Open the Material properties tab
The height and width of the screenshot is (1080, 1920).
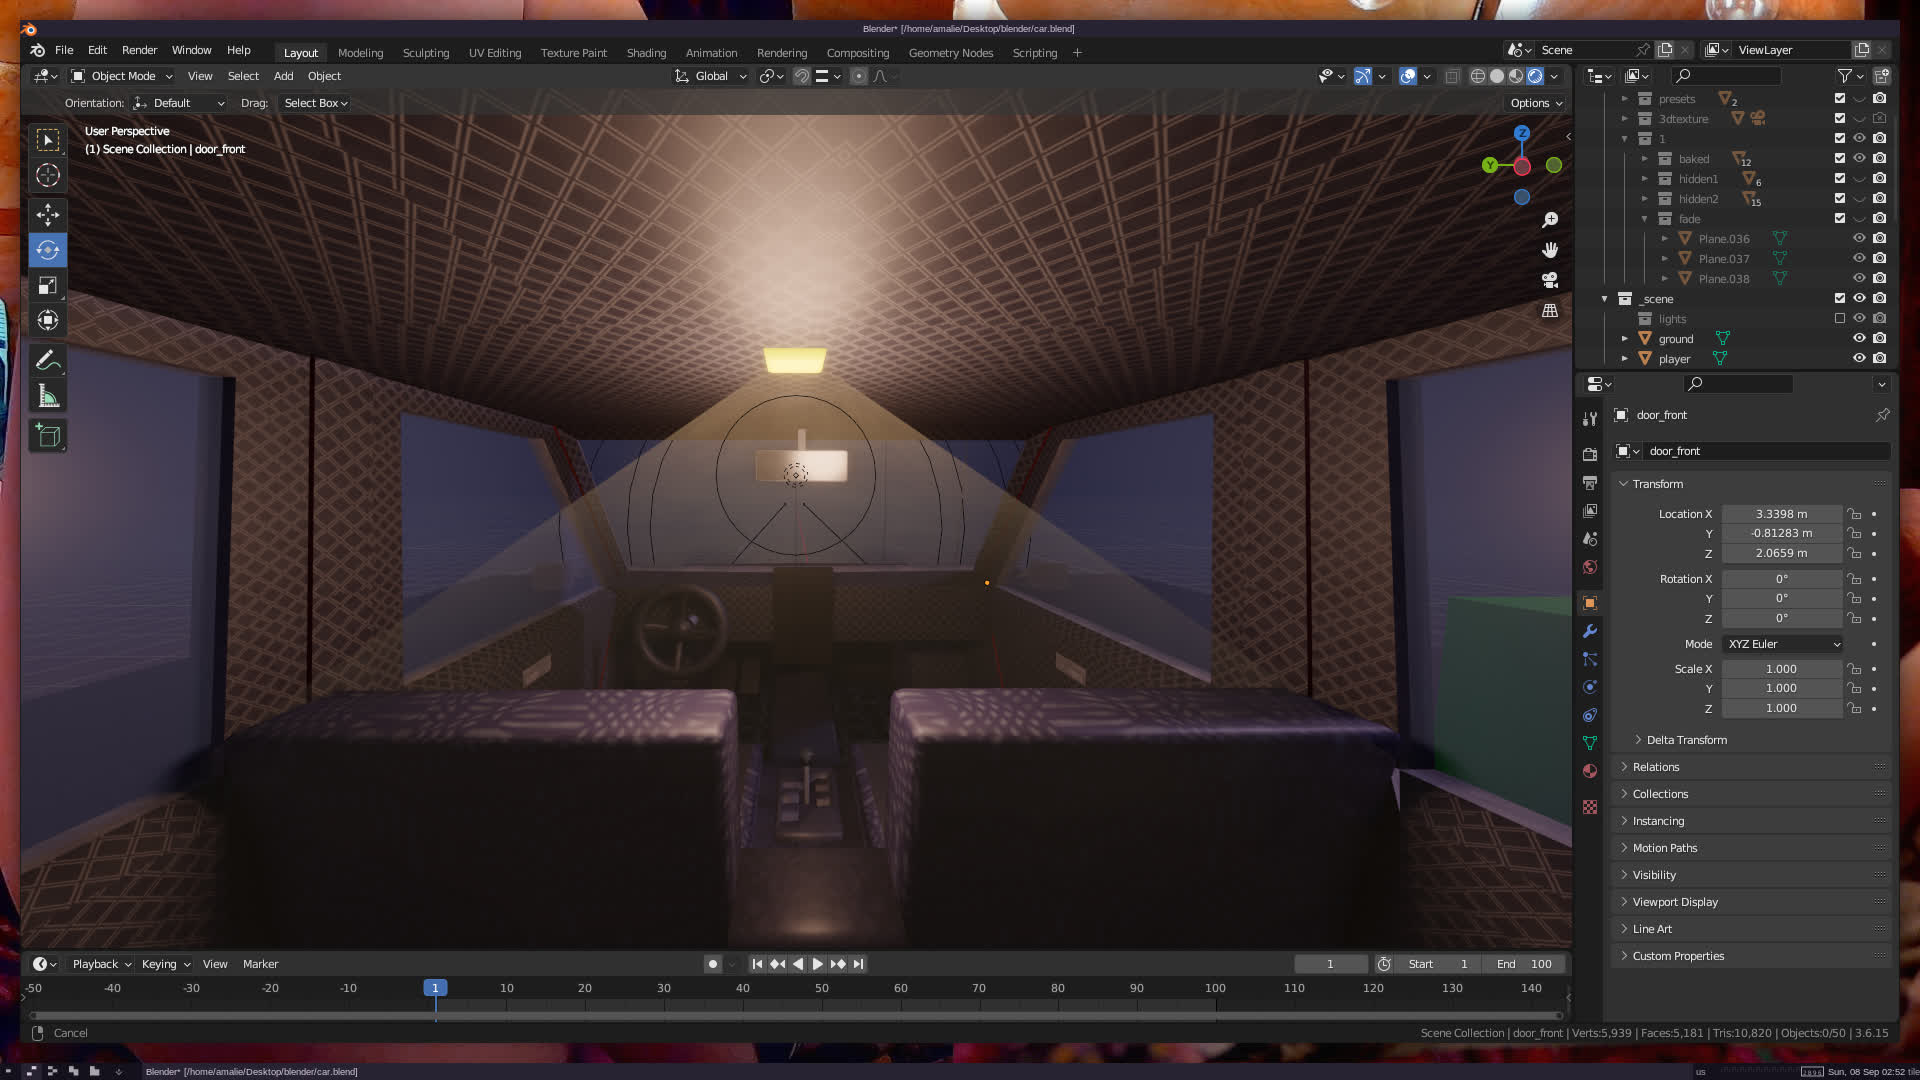click(x=1590, y=771)
